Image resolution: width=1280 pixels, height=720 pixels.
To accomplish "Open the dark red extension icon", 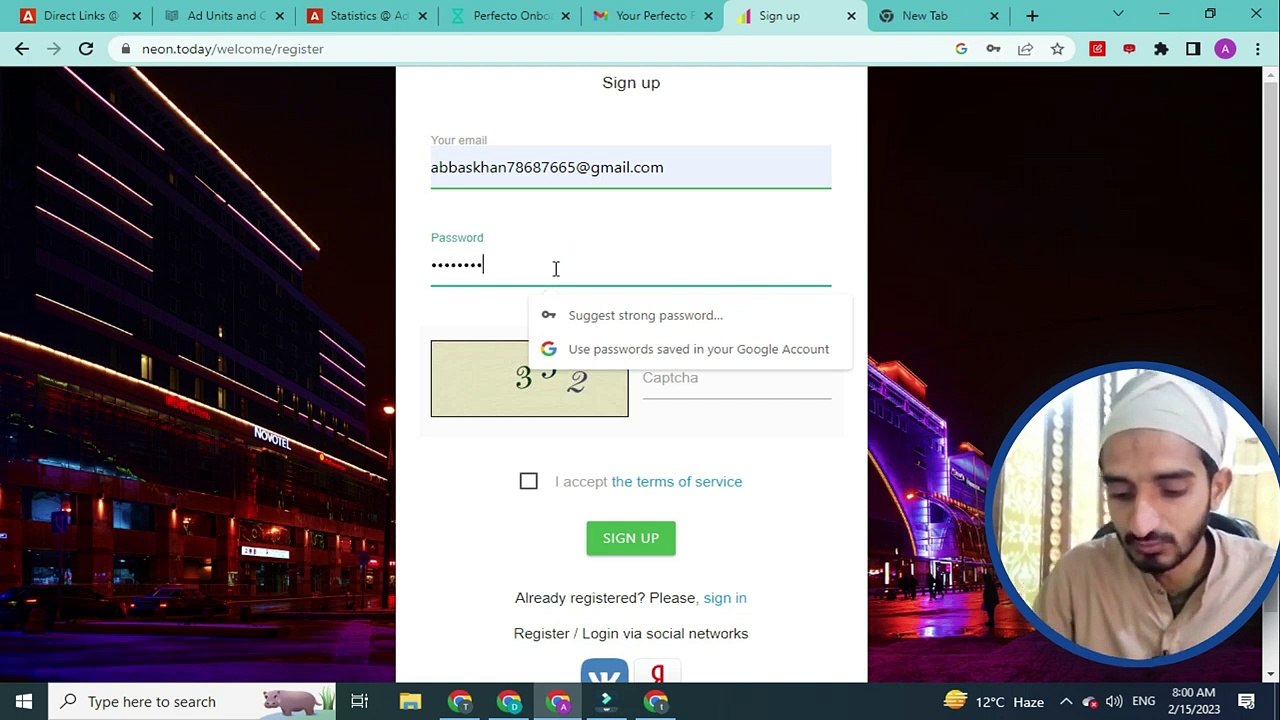I will (1129, 49).
